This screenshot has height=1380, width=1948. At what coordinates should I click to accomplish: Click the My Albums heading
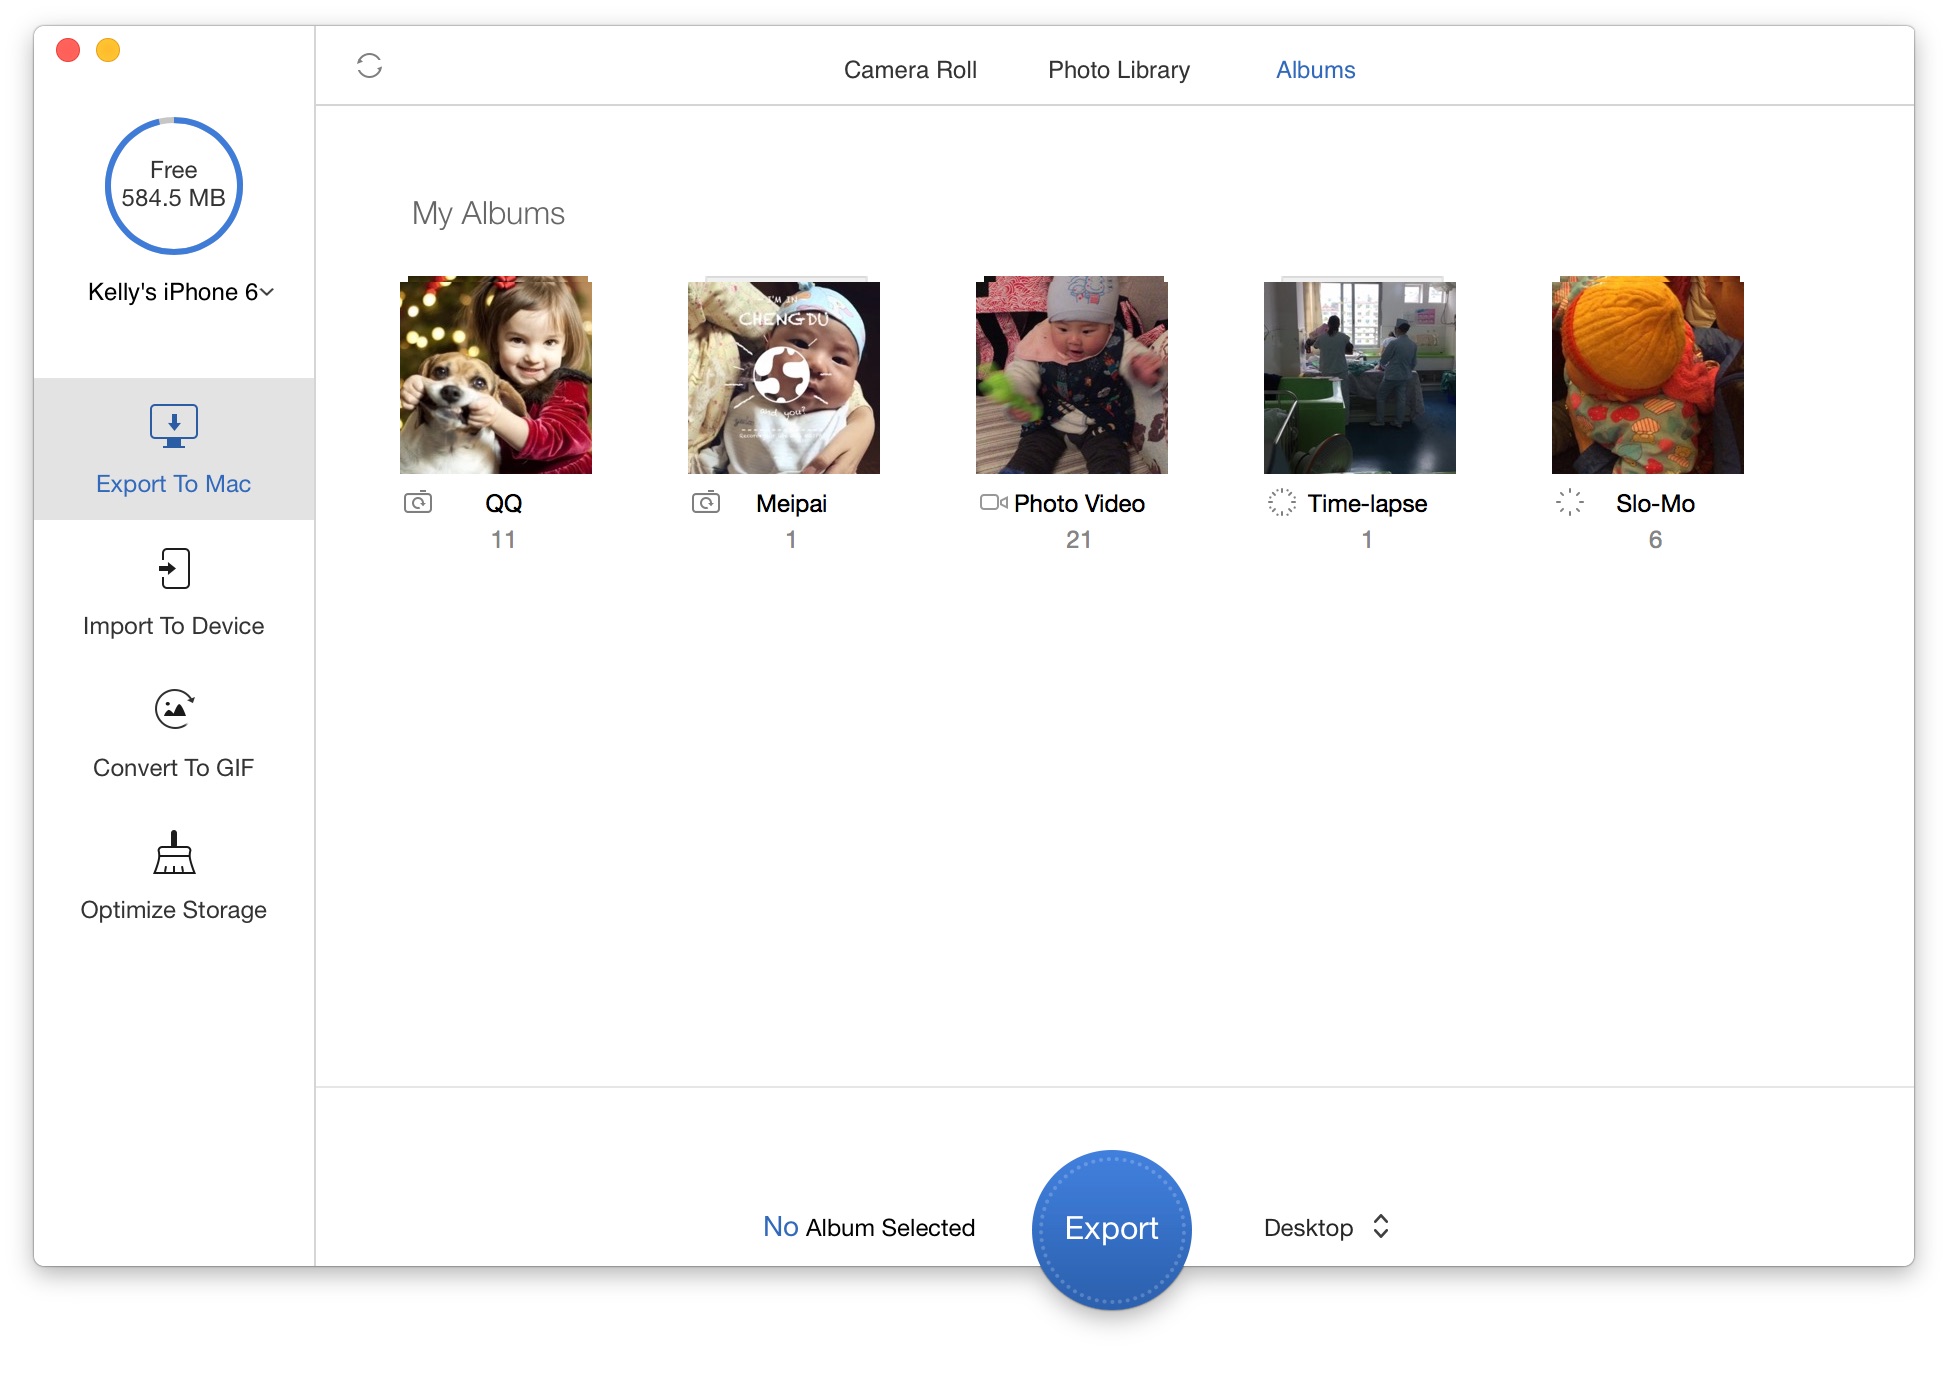488,213
